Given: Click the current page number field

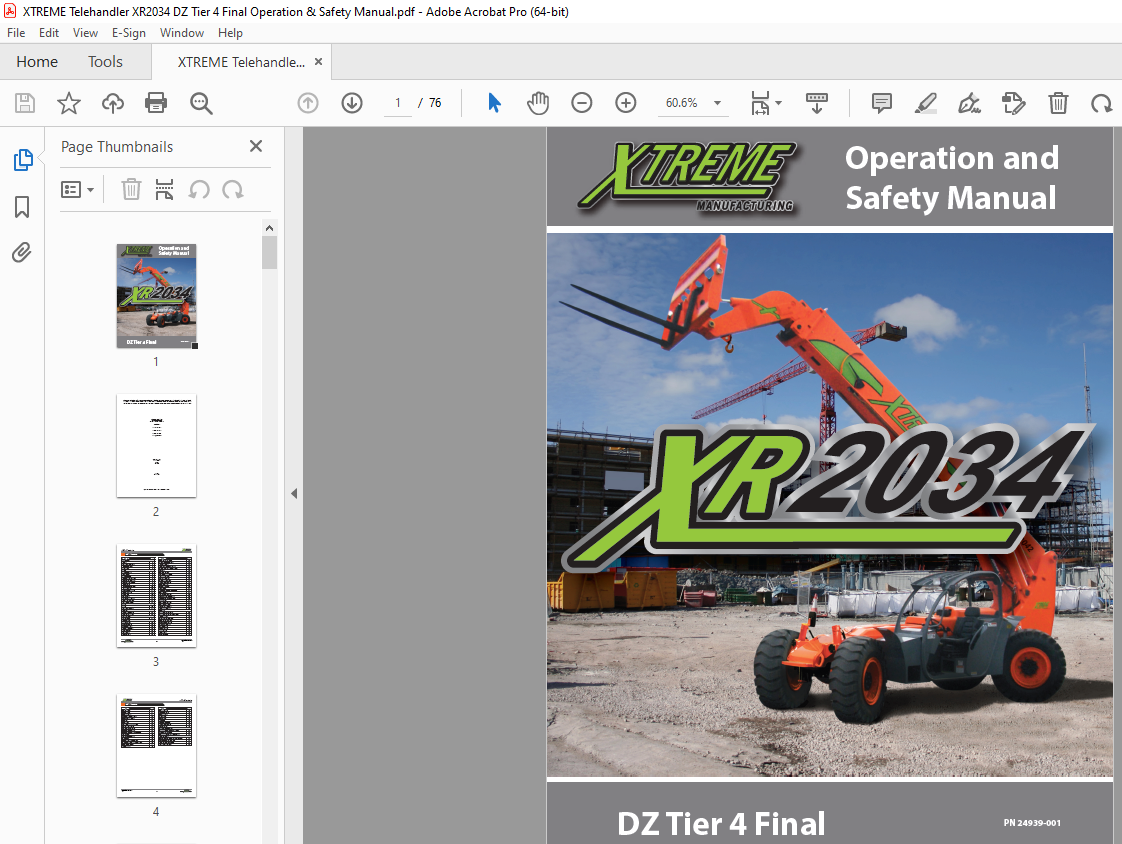Looking at the screenshot, I should pos(397,103).
